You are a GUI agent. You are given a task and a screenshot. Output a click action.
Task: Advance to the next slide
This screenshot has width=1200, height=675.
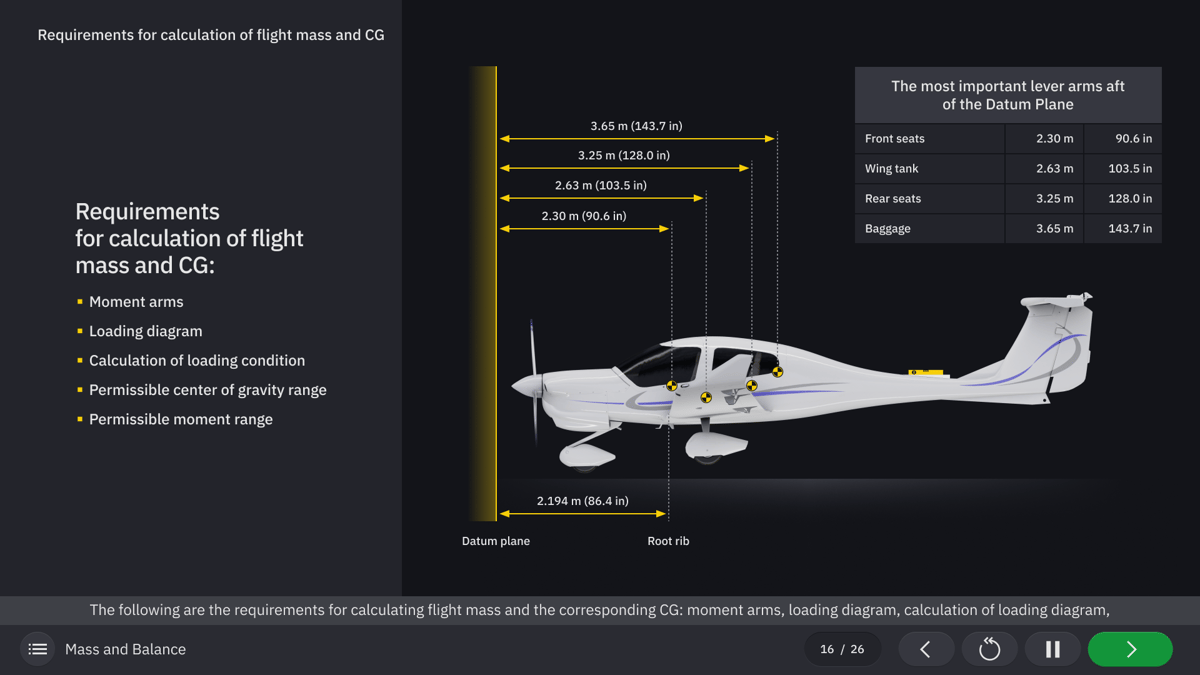coord(1129,648)
